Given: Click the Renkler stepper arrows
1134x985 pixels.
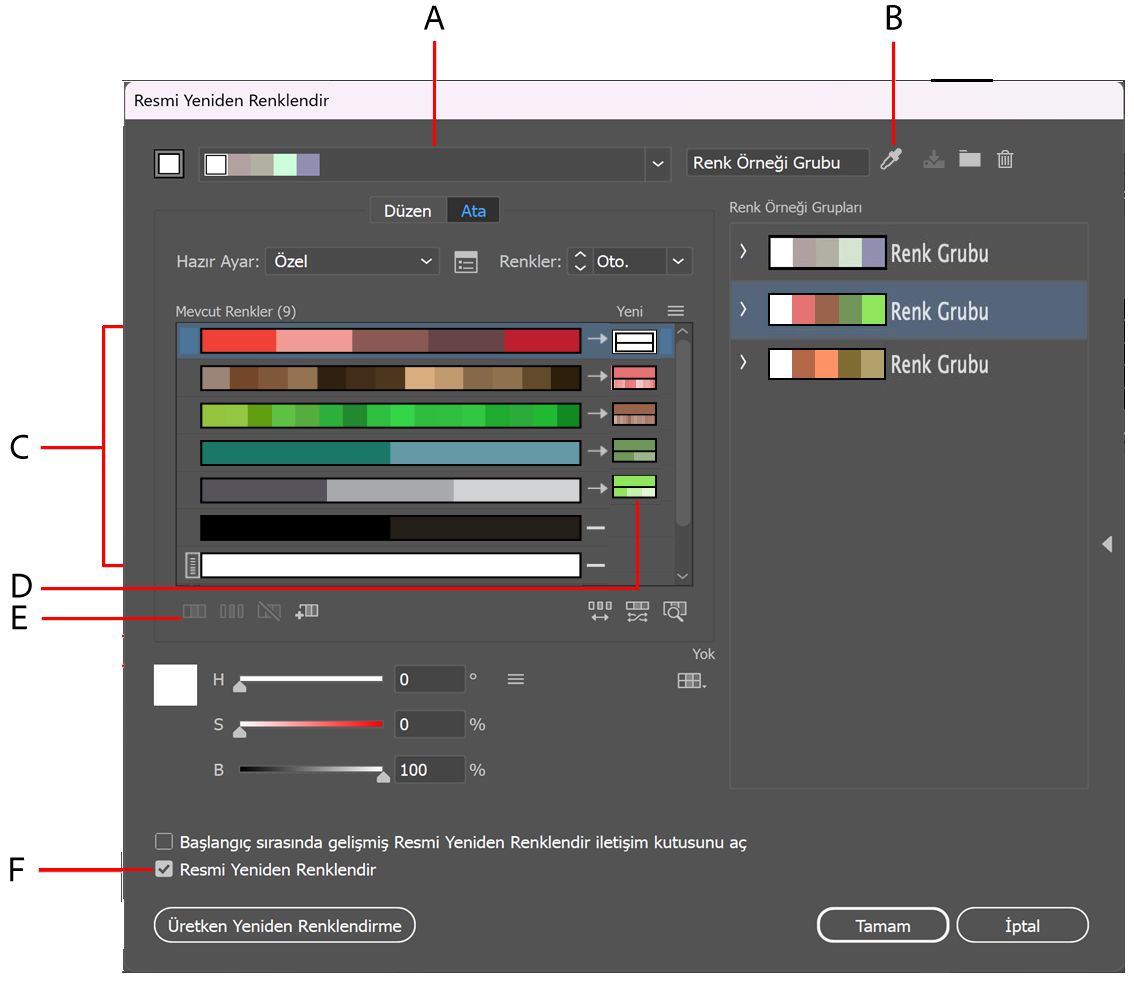Looking at the screenshot, I should coord(580,261).
